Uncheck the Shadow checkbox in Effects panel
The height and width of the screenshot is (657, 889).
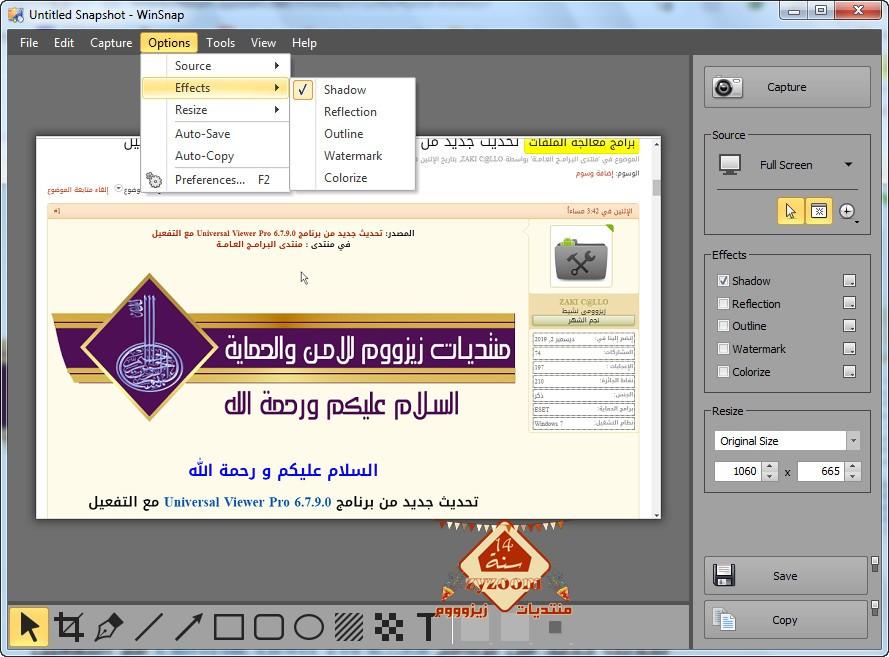point(723,281)
